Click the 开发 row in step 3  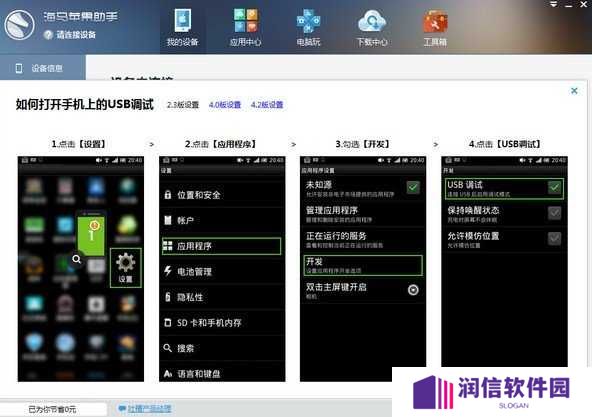coord(363,265)
